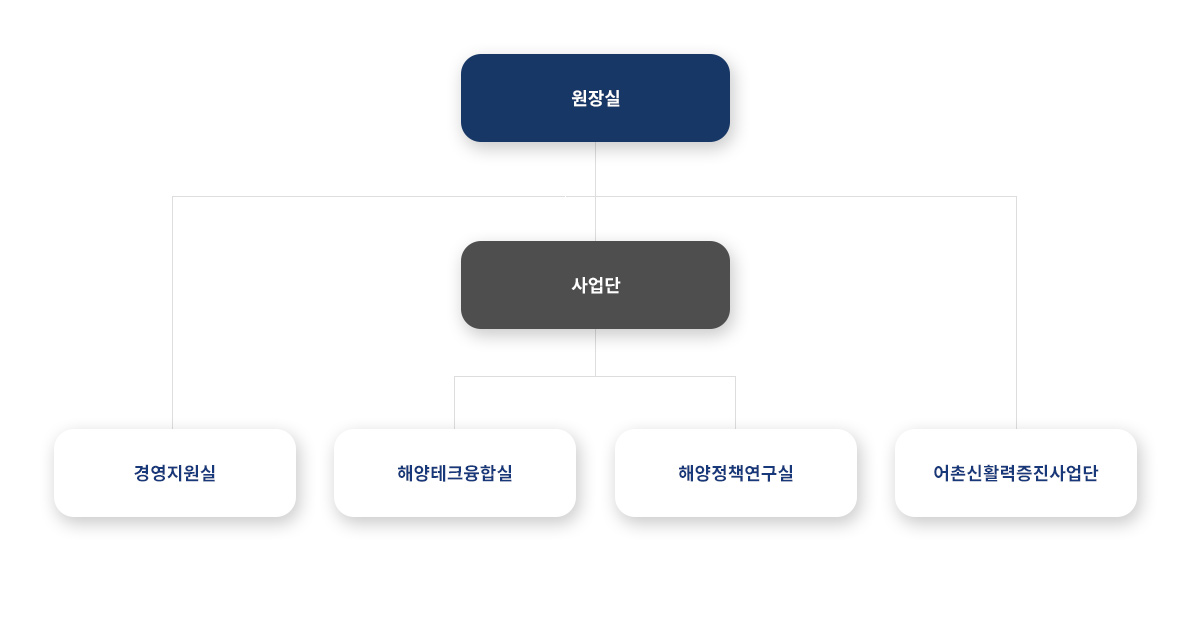
Task: Click vertical connector directly below 사업단 box
Action: [595, 352]
